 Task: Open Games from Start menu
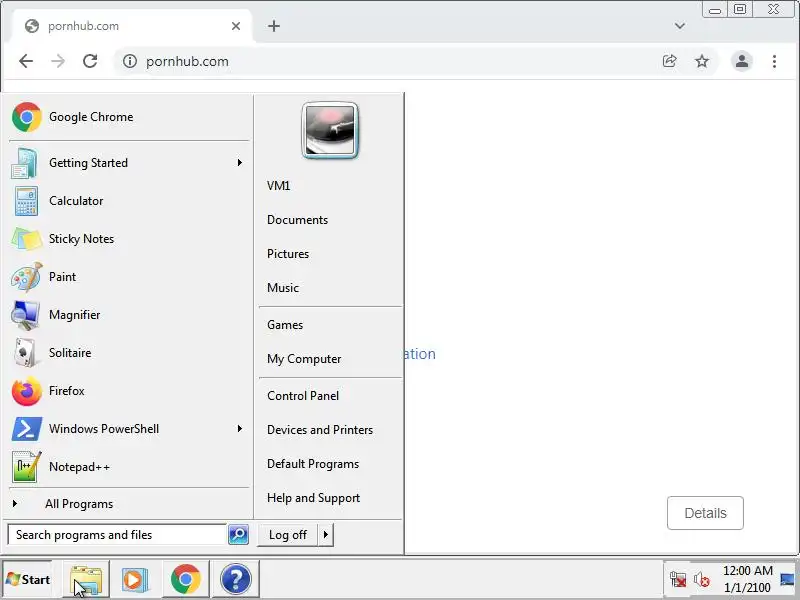[x=285, y=325]
